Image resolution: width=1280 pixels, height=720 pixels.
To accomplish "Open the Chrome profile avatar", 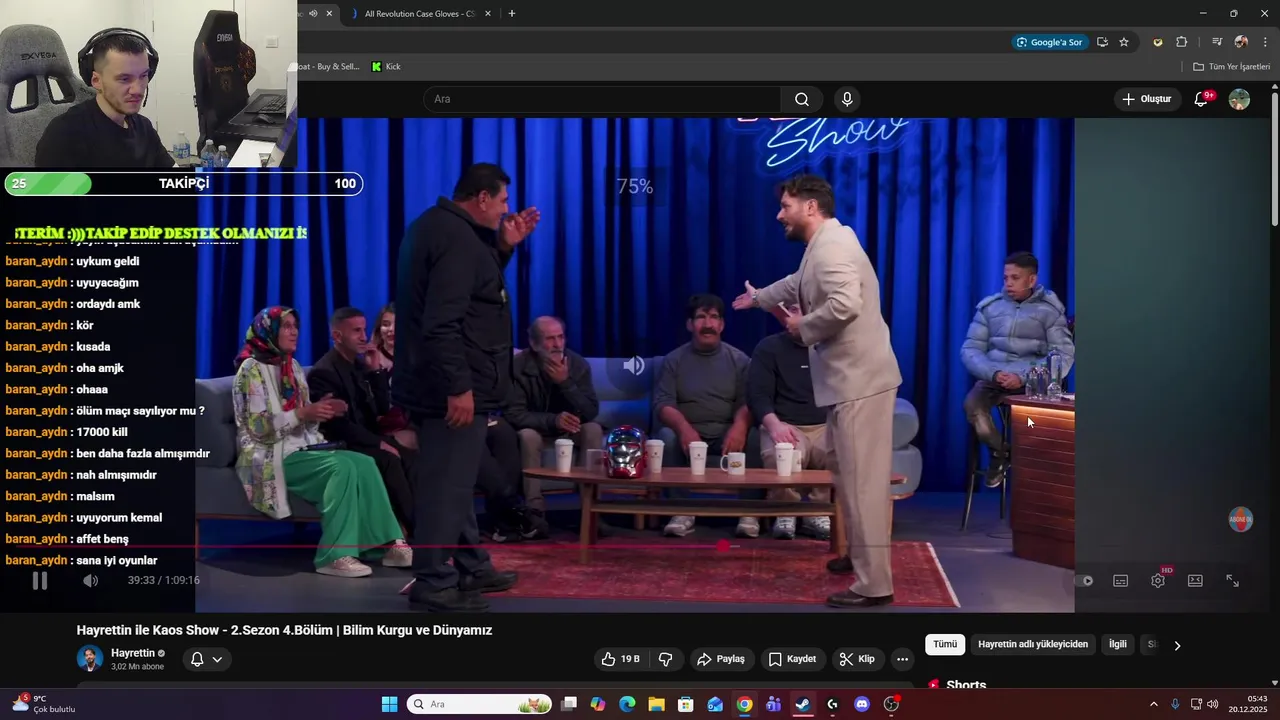I will 1241,42.
